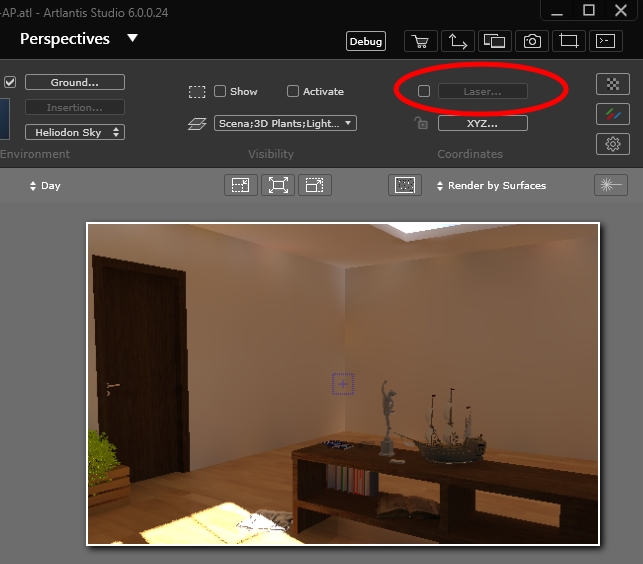
Task: Enable the Activate checkbox
Action: point(293,91)
